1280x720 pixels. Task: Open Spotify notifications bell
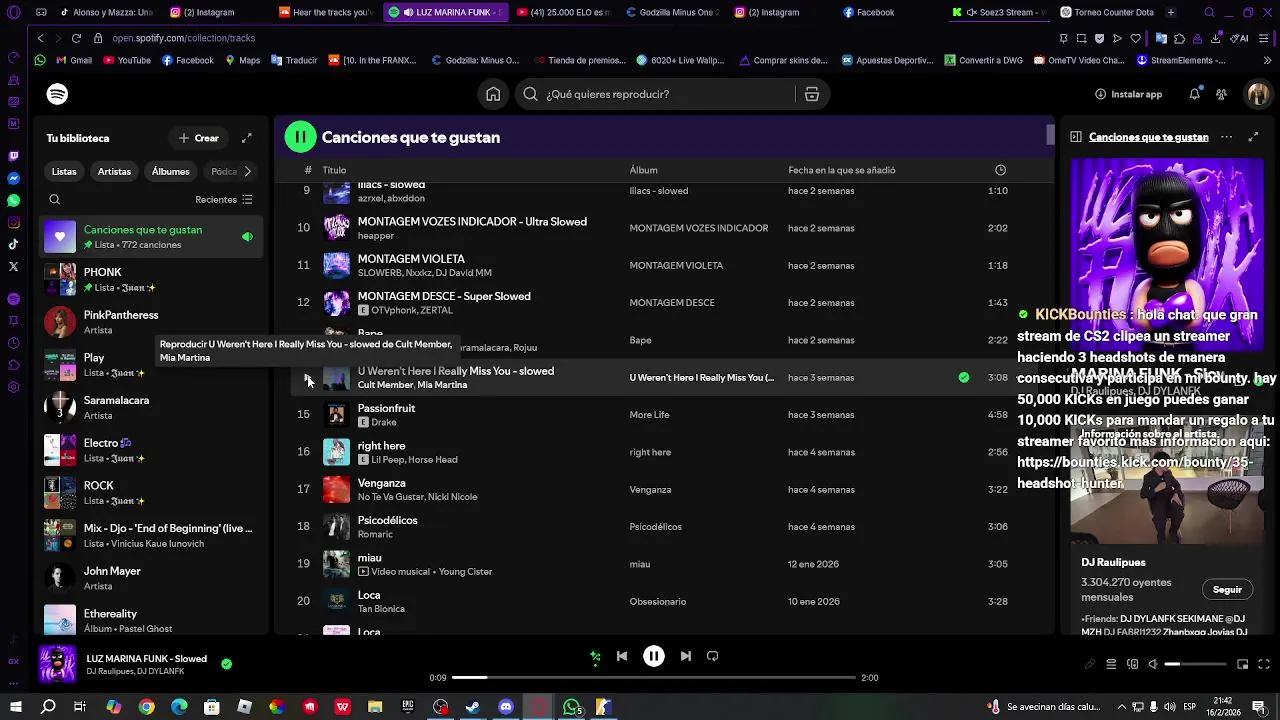(x=1194, y=94)
